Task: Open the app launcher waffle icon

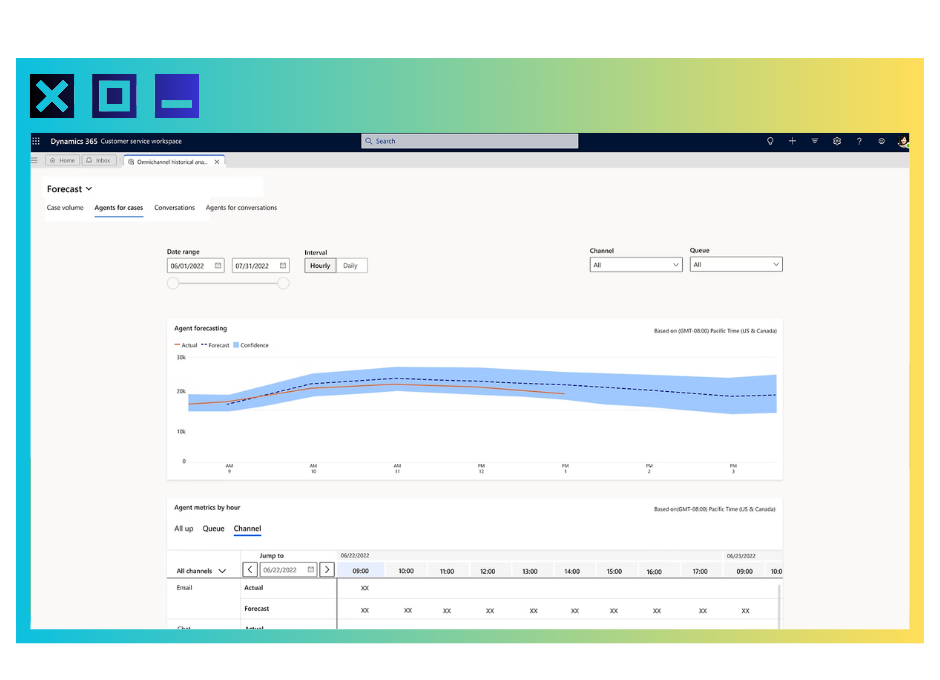Action: (x=36, y=141)
